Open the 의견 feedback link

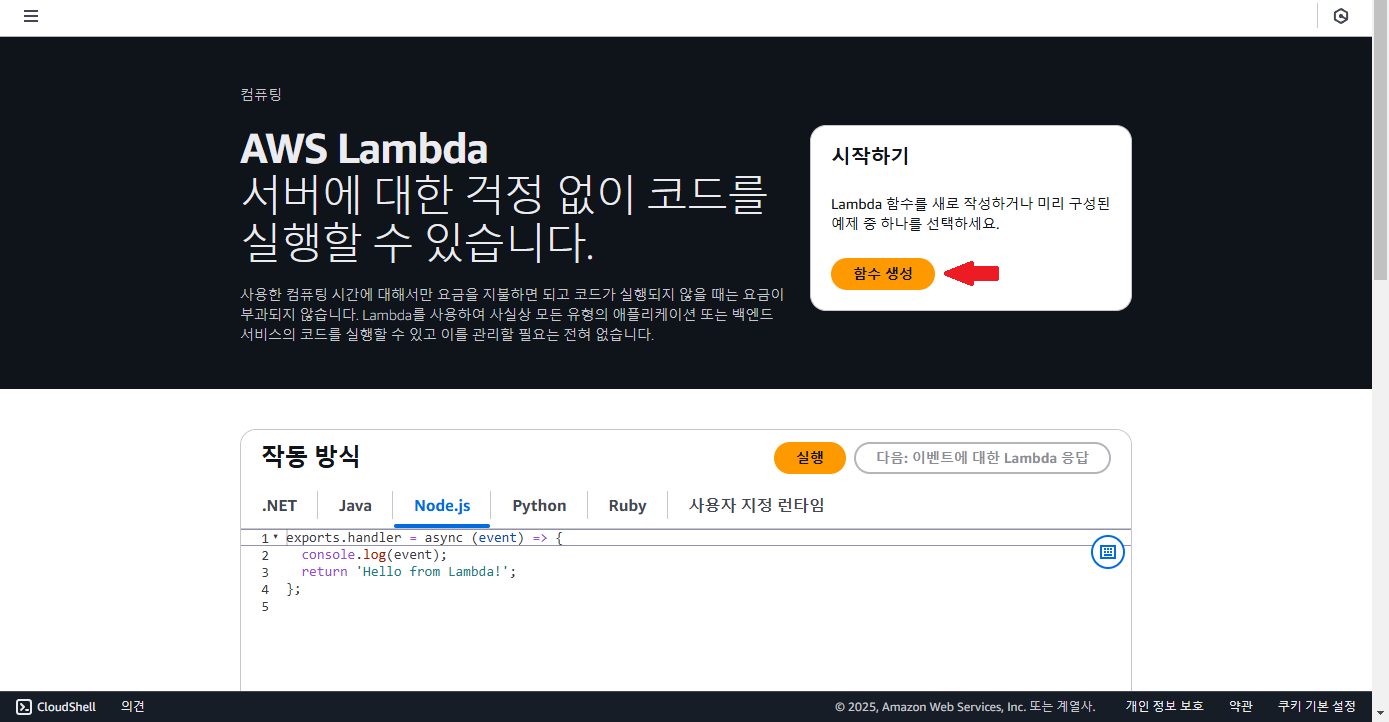click(x=133, y=706)
